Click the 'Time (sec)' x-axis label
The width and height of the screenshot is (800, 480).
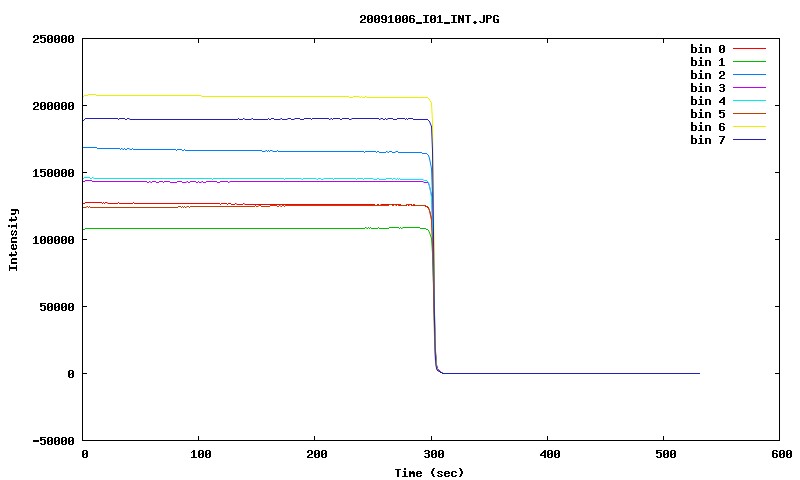(429, 473)
